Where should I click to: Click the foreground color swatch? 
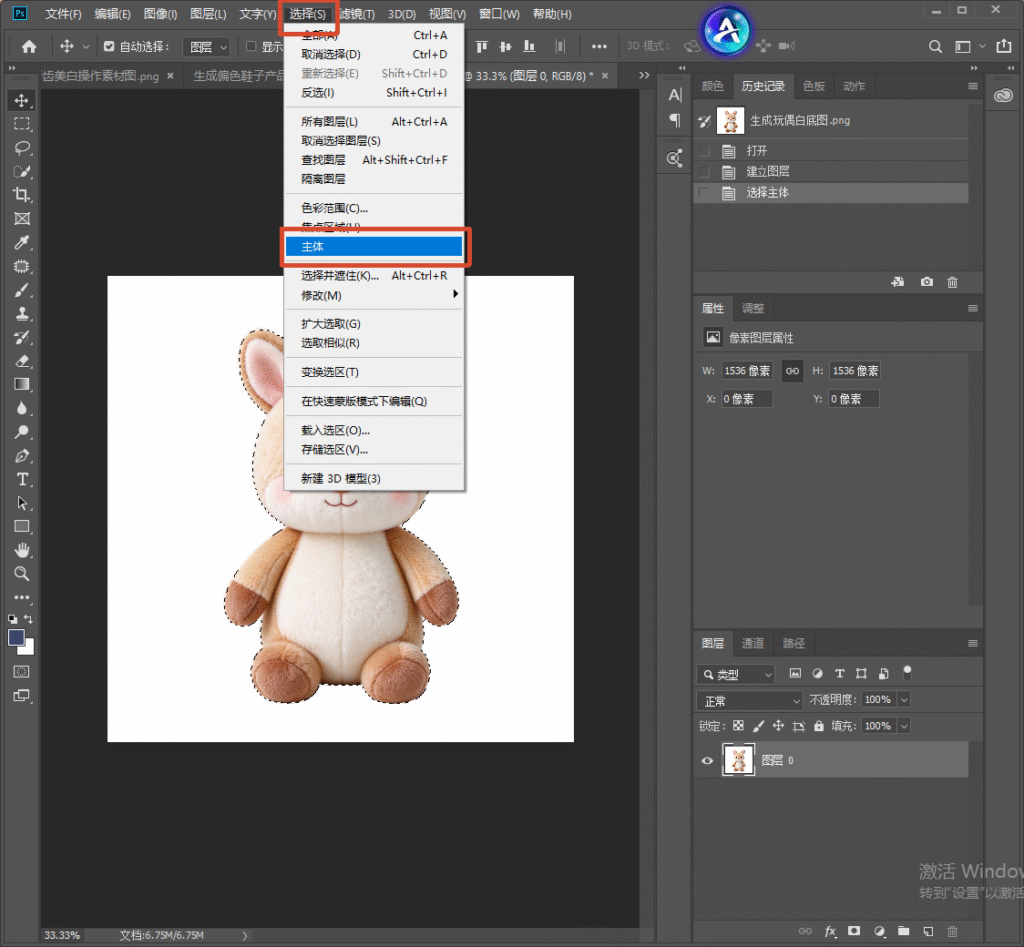tap(16, 637)
